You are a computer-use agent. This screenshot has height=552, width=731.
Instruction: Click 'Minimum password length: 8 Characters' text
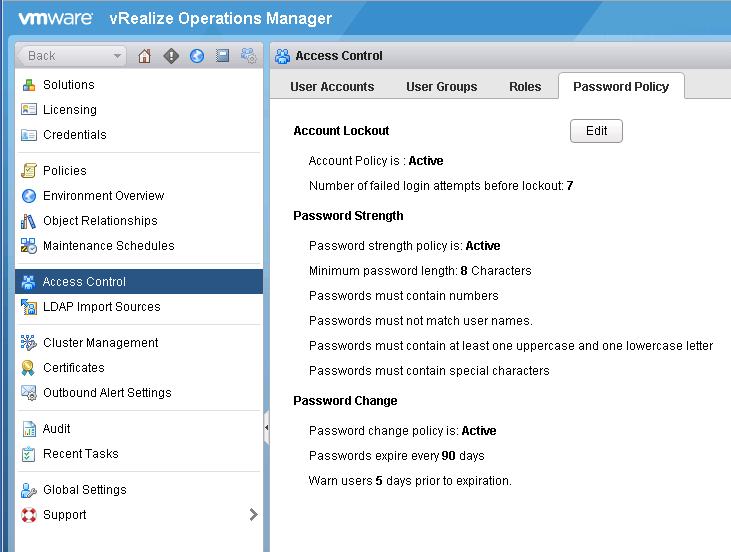[420, 271]
